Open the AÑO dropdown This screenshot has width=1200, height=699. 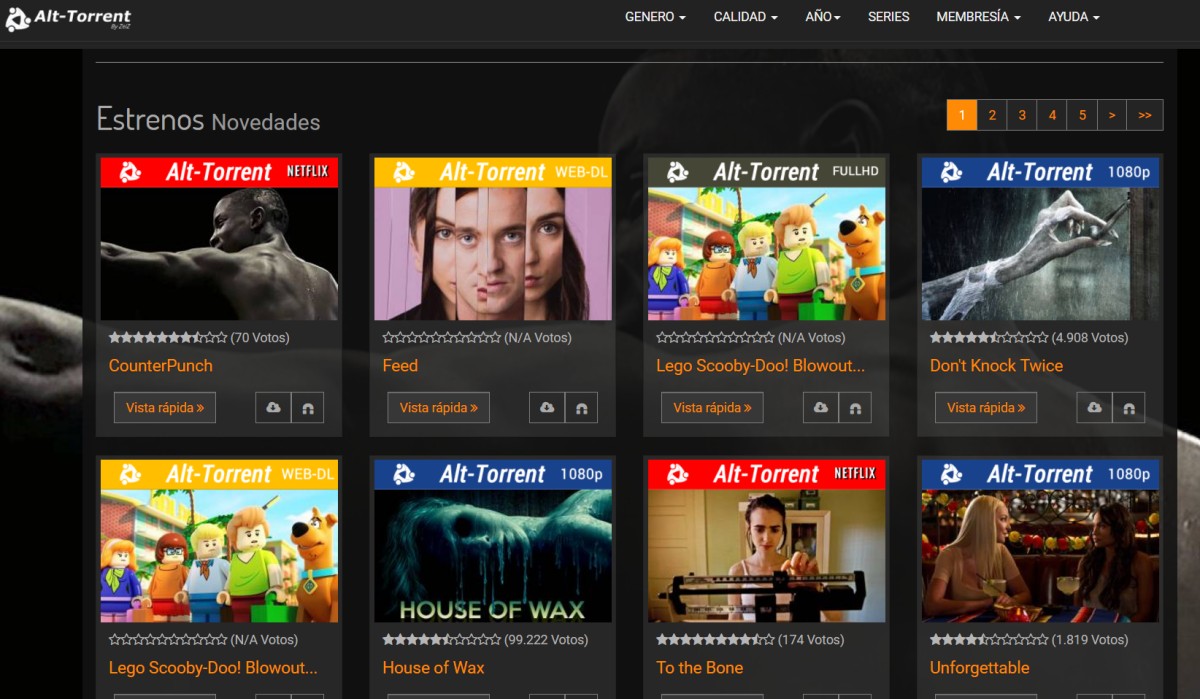click(x=822, y=17)
